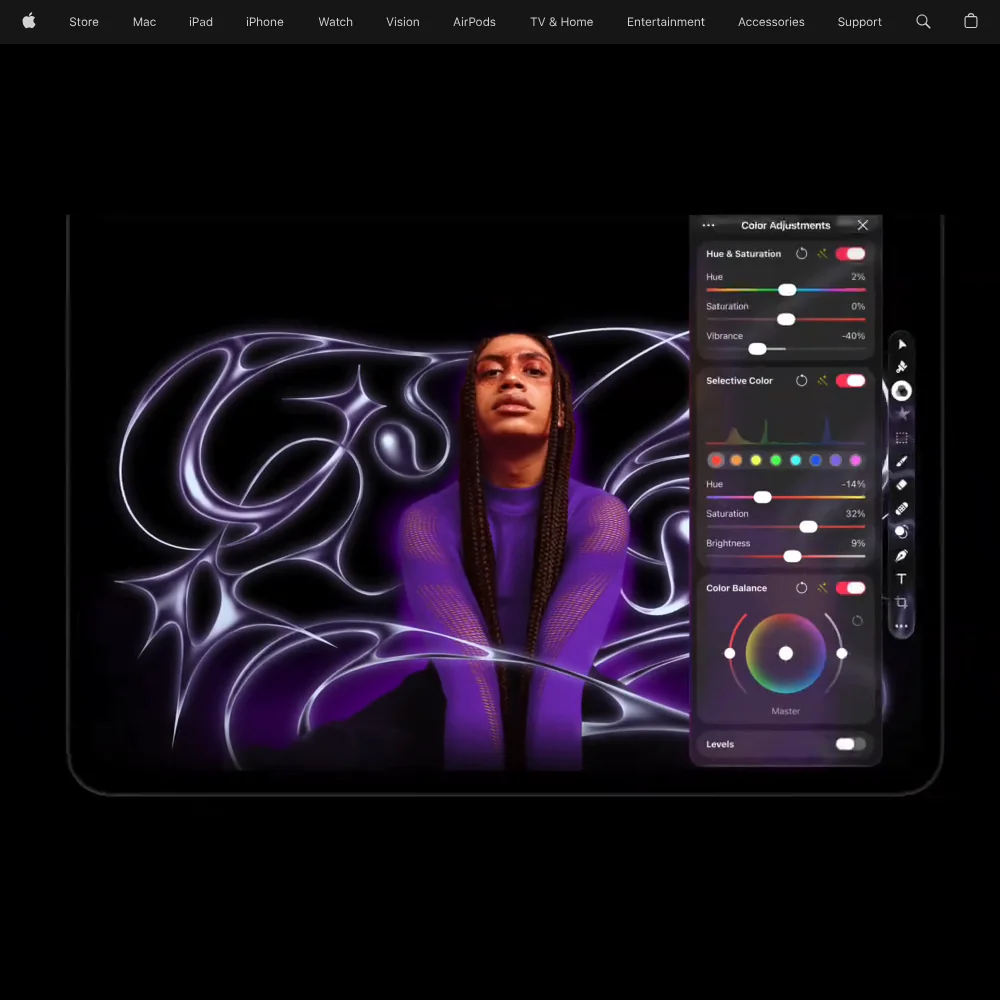
Task: Open the search icon in the Apple navigation bar
Action: (x=923, y=22)
